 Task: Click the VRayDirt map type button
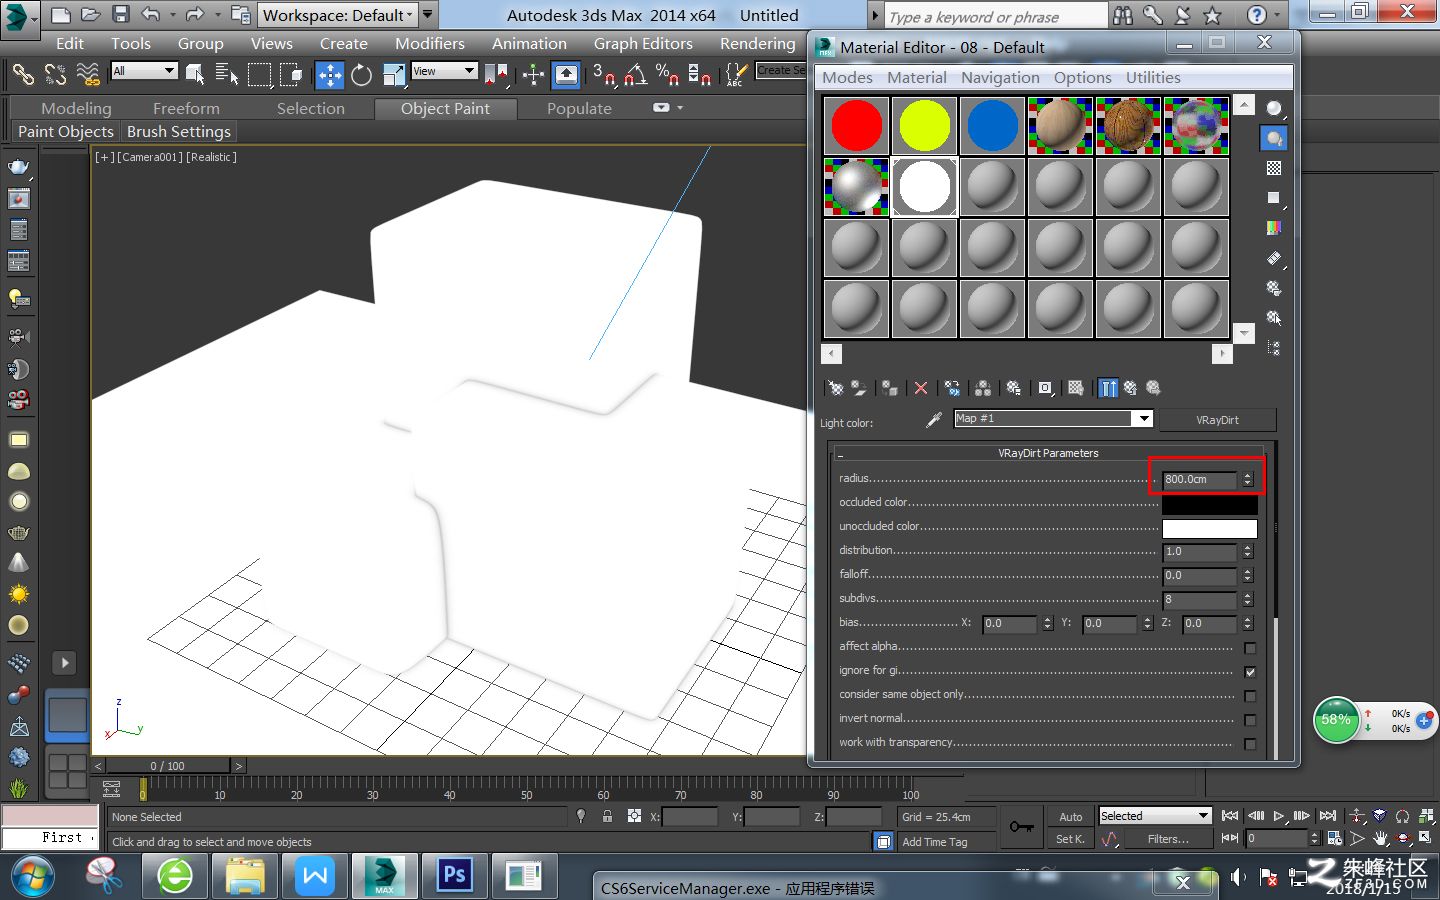tap(1217, 420)
